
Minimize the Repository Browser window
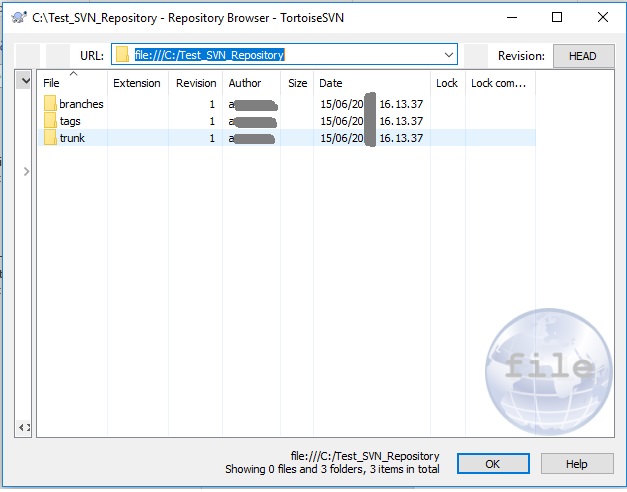[512, 18]
